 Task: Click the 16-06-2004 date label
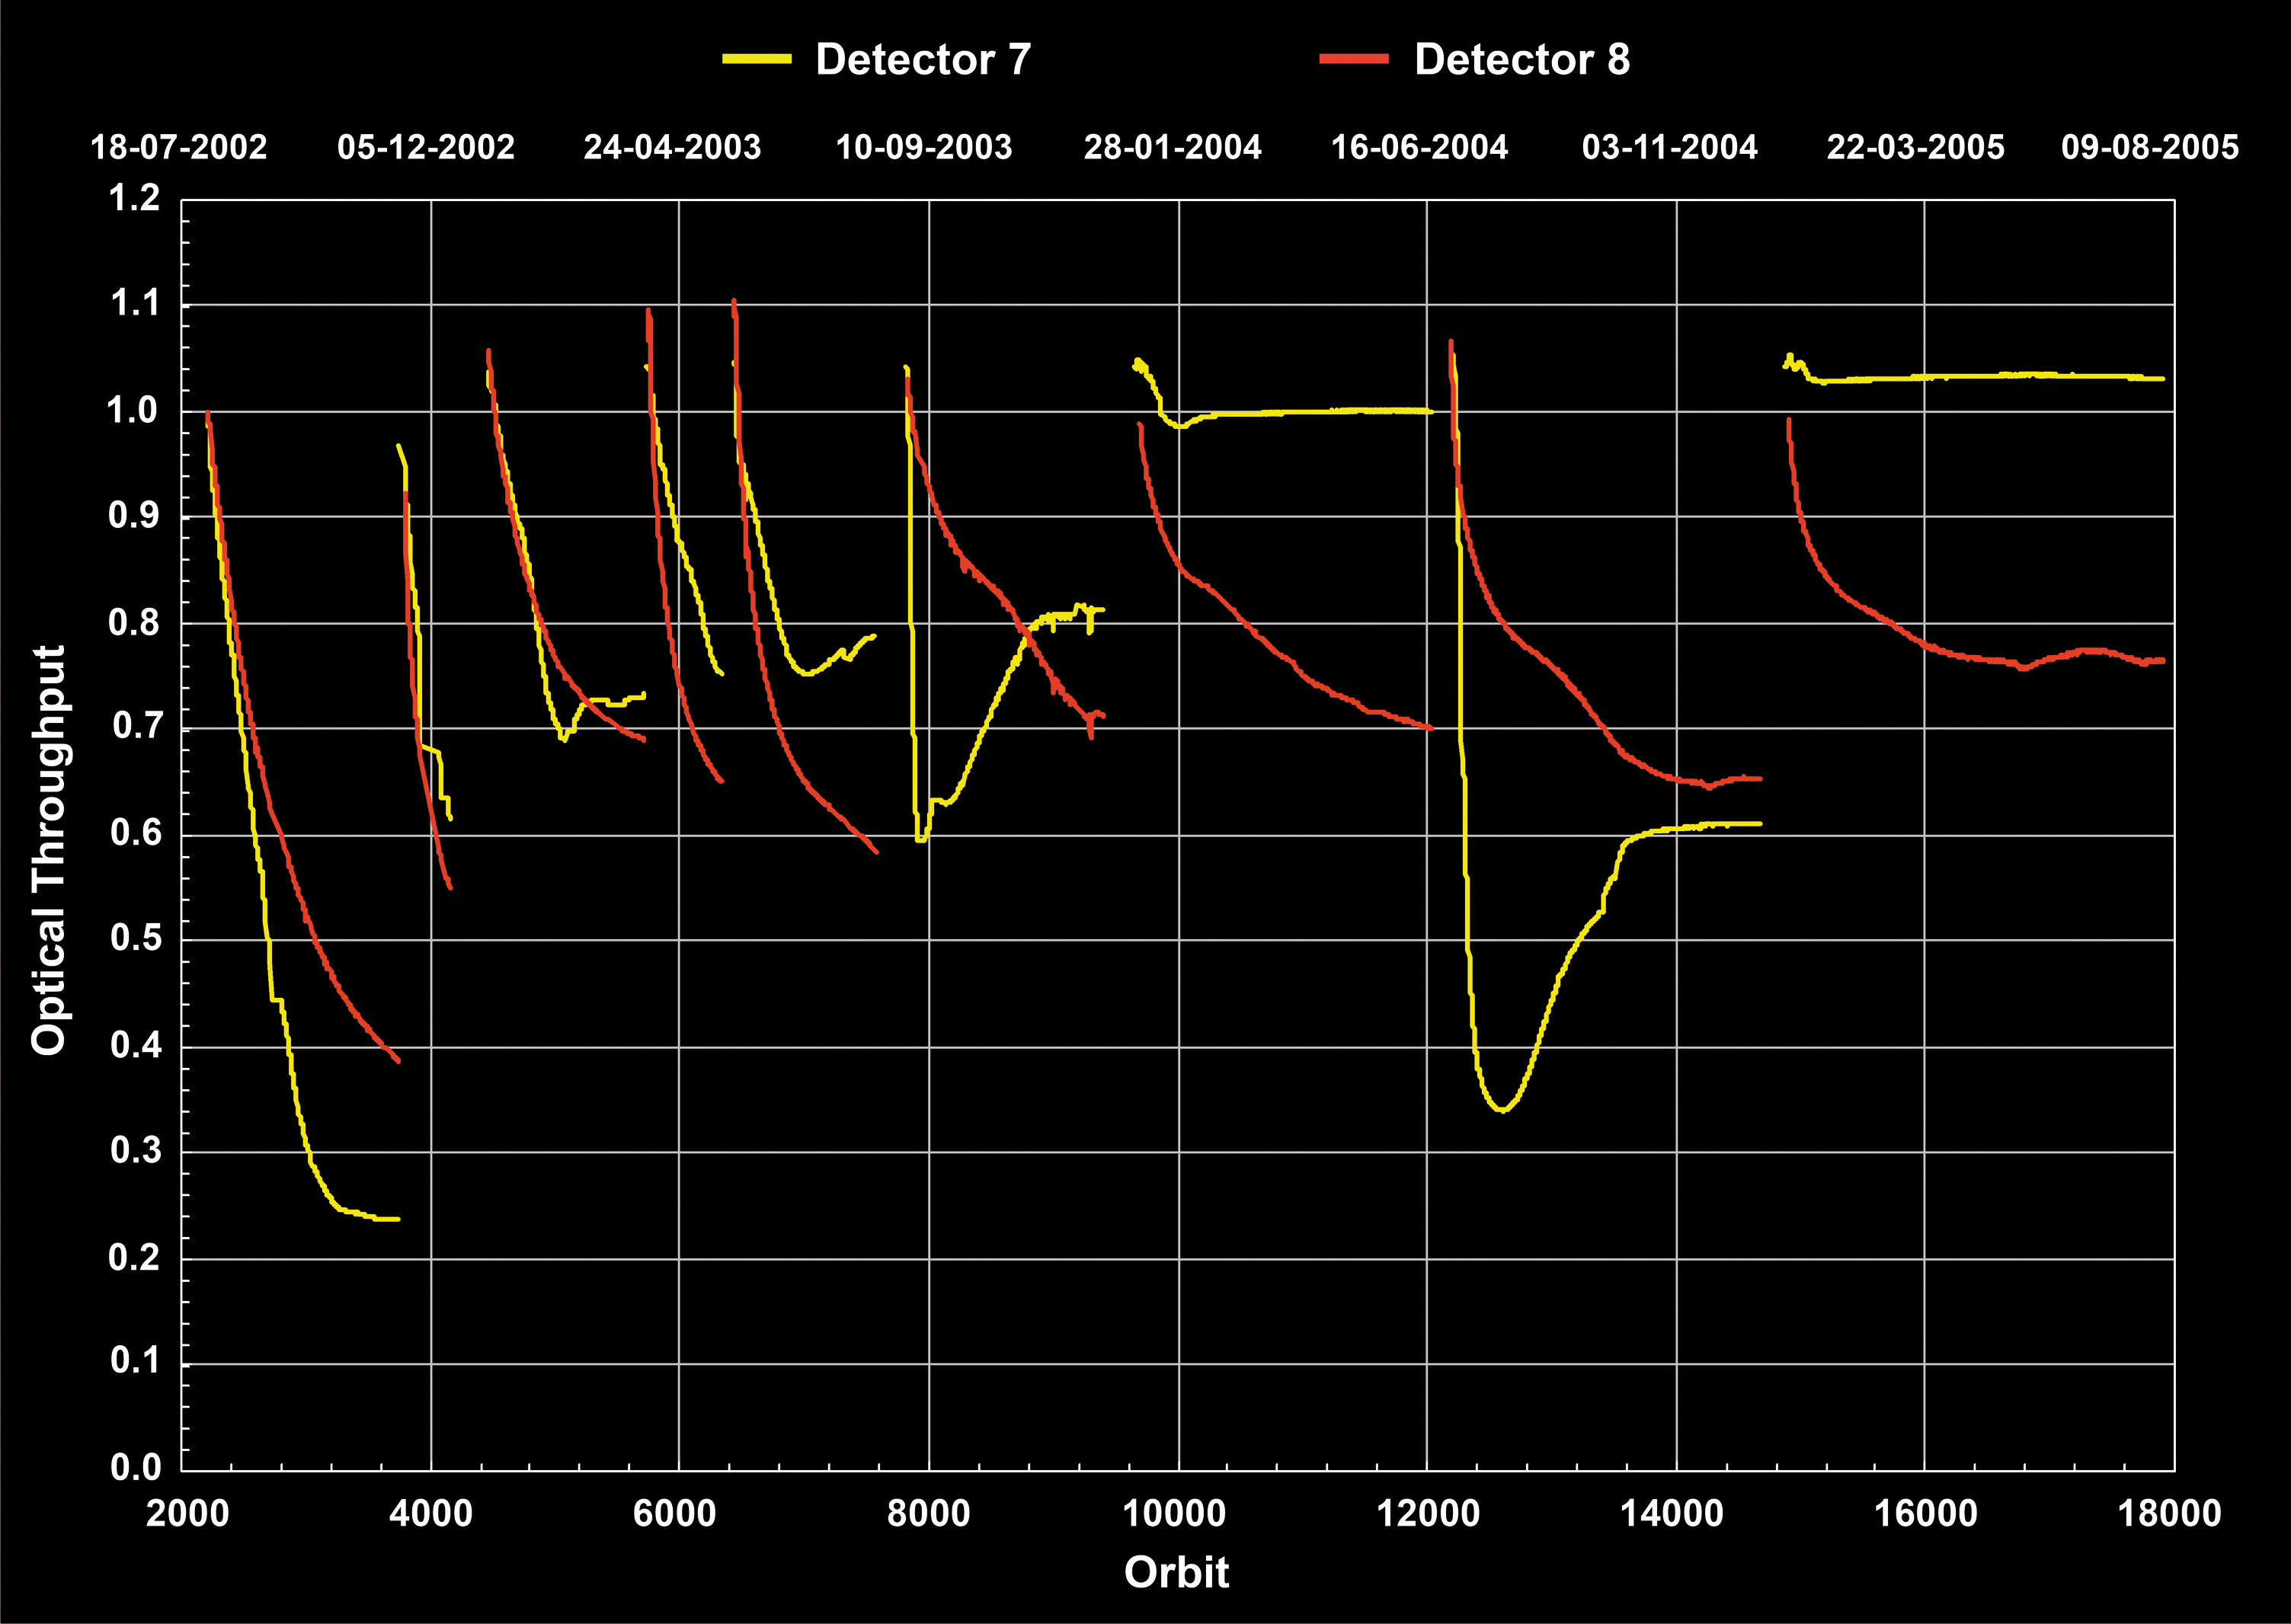pyautogui.click(x=1419, y=148)
